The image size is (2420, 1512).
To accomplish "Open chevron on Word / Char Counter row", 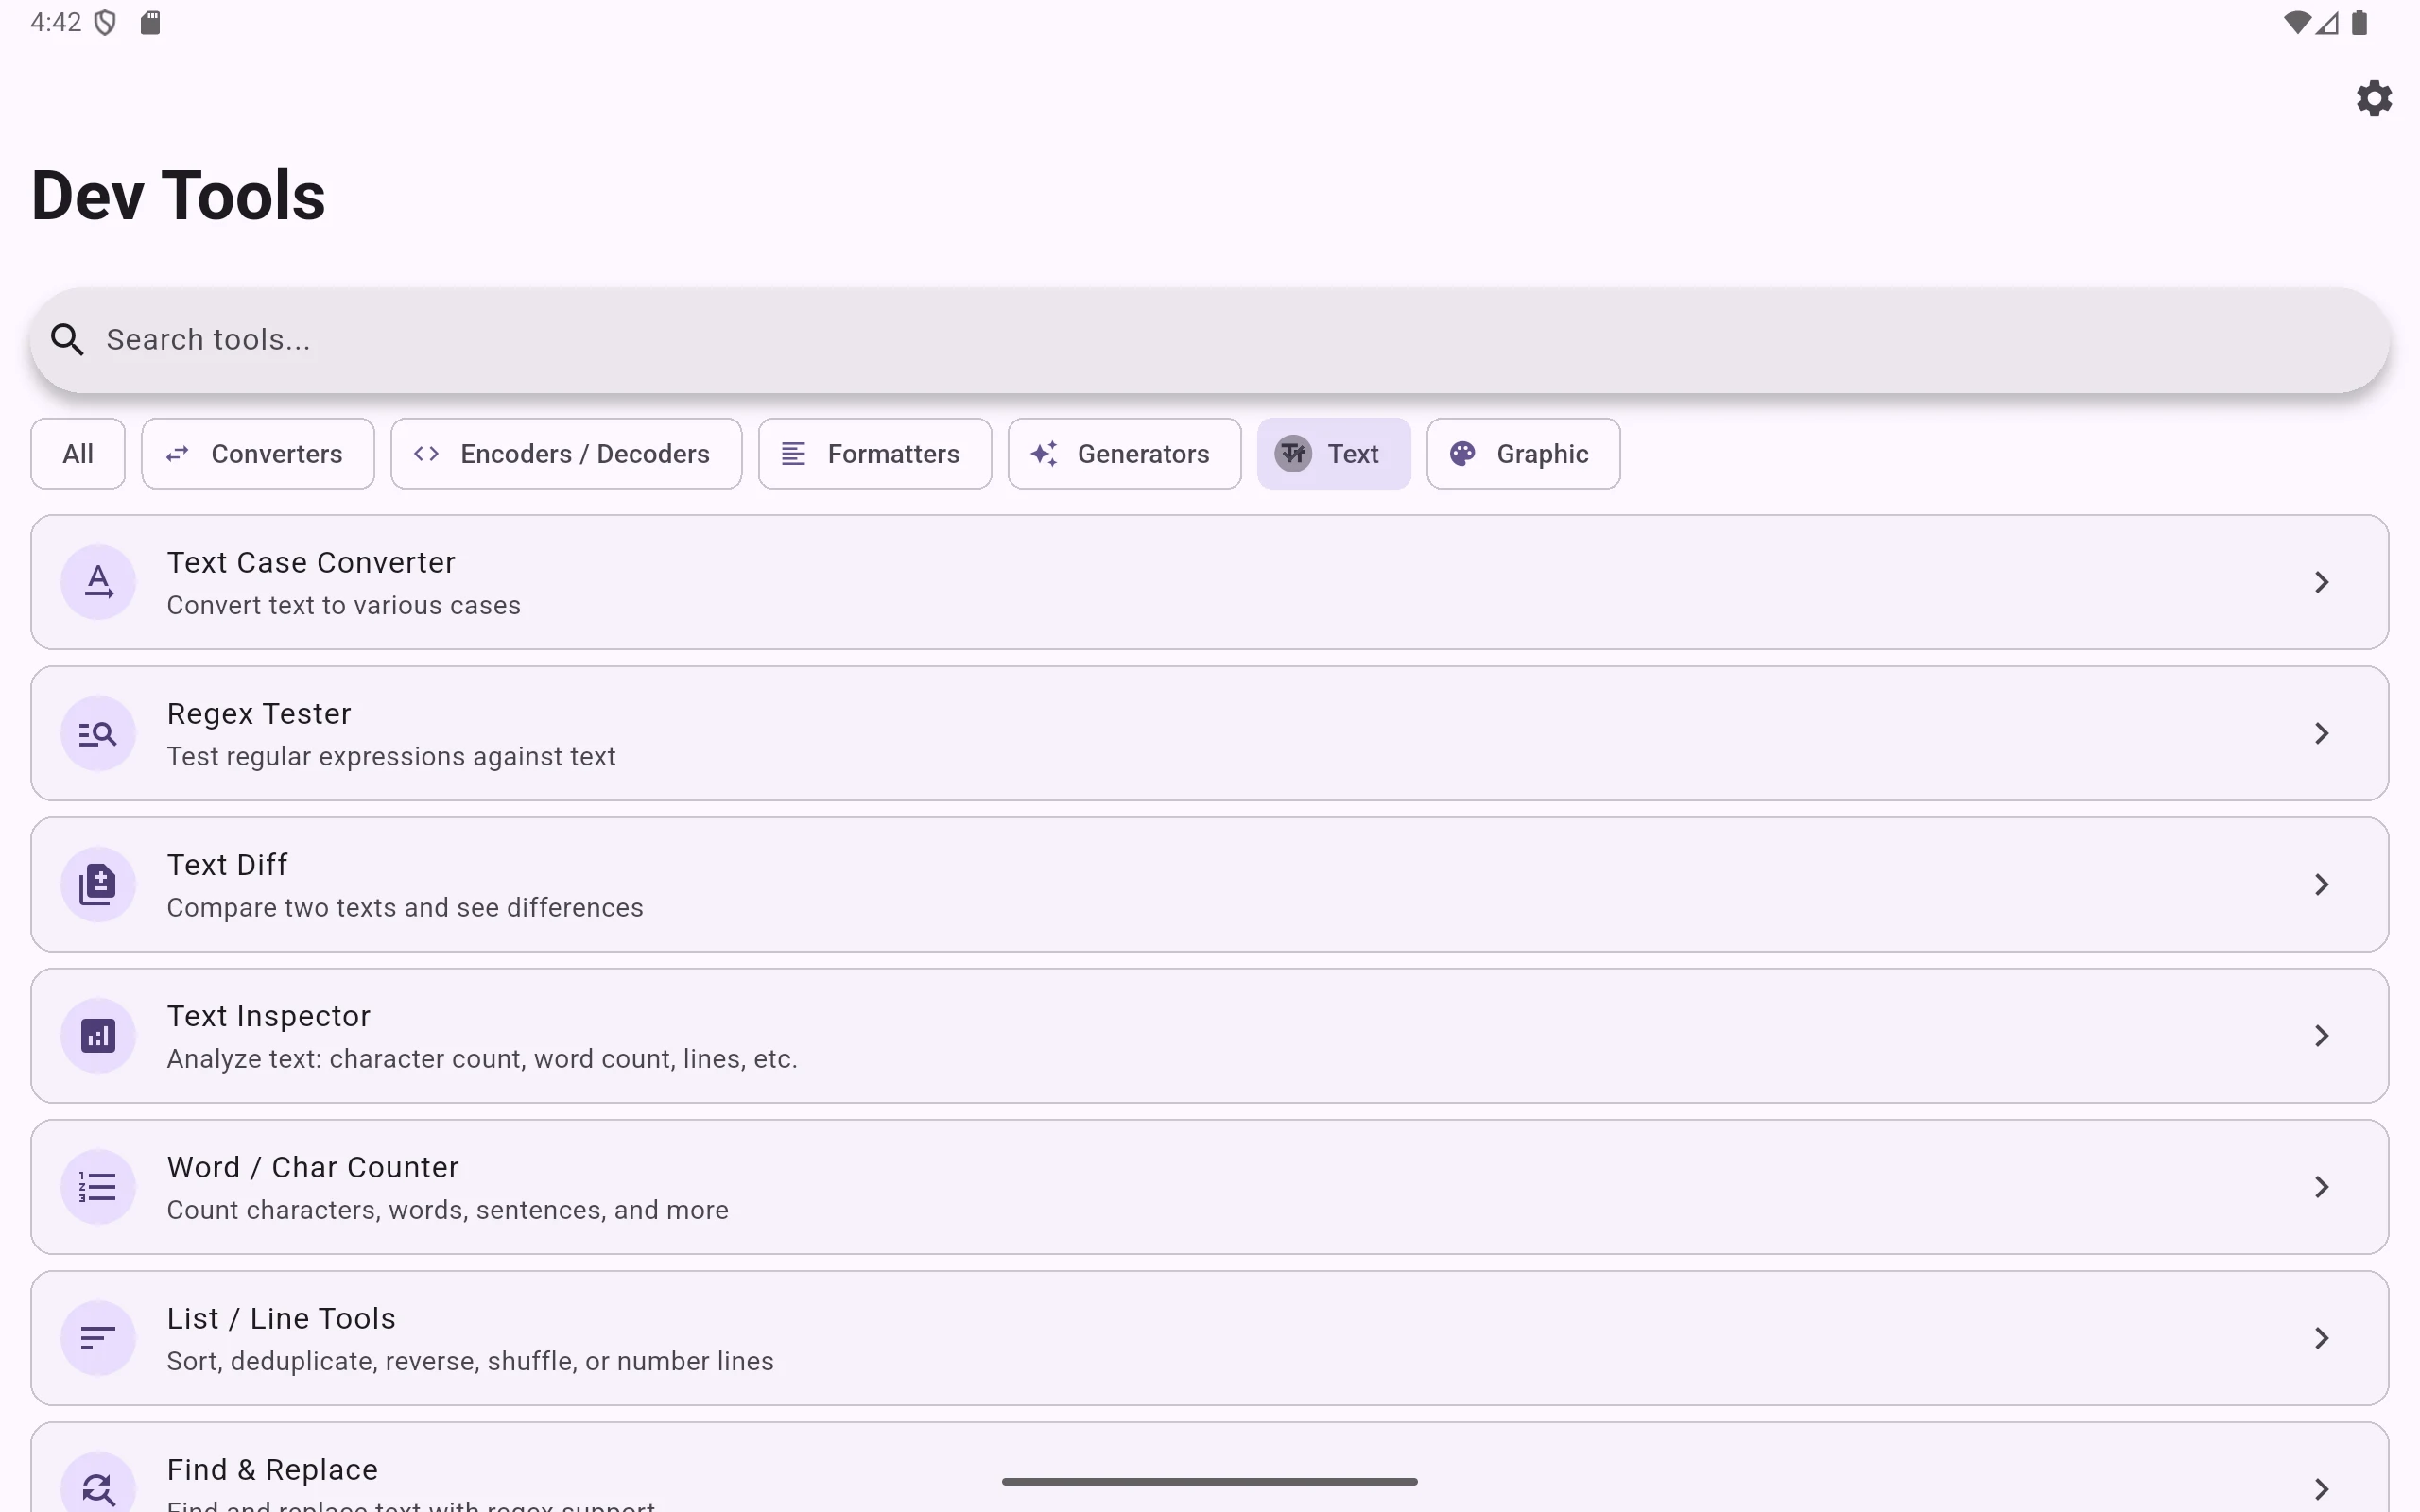I will [2322, 1187].
